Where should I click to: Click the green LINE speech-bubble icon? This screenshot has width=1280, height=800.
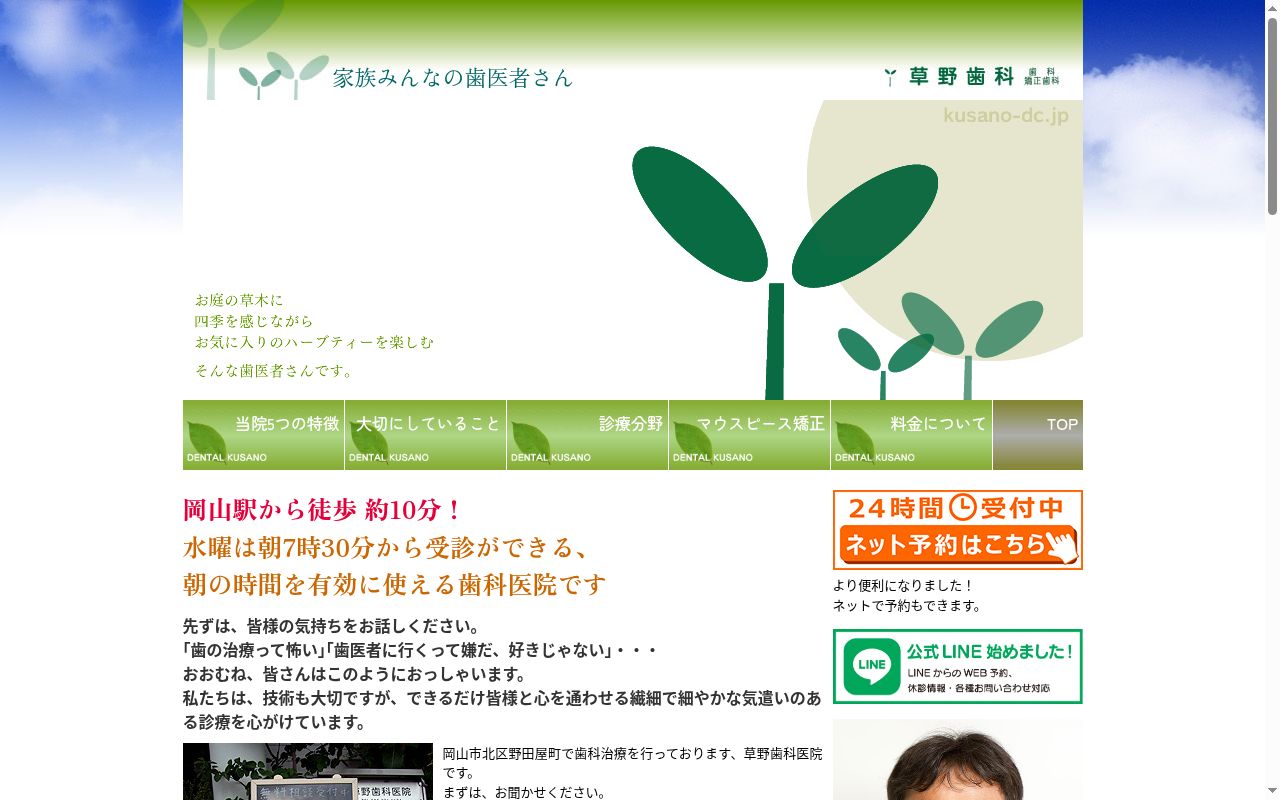(x=872, y=666)
